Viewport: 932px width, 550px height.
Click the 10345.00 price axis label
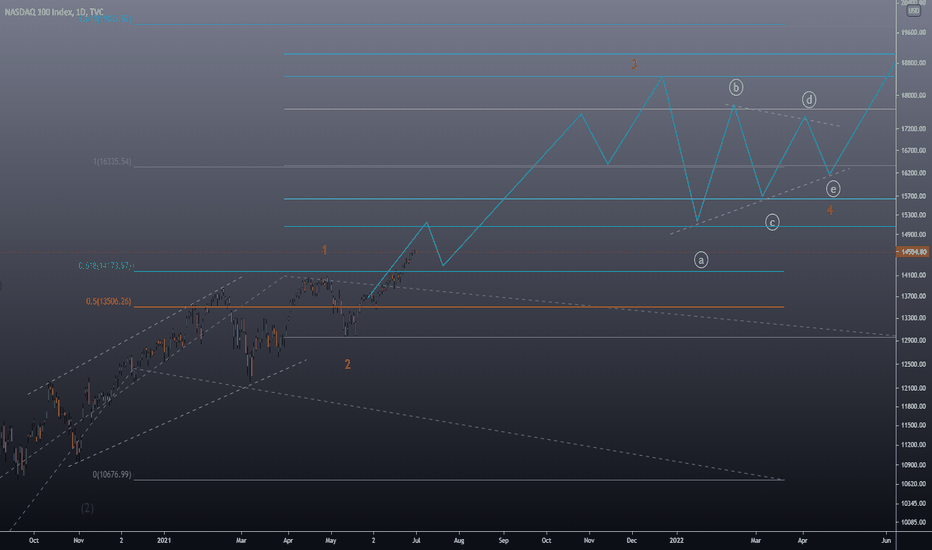pyautogui.click(x=914, y=504)
